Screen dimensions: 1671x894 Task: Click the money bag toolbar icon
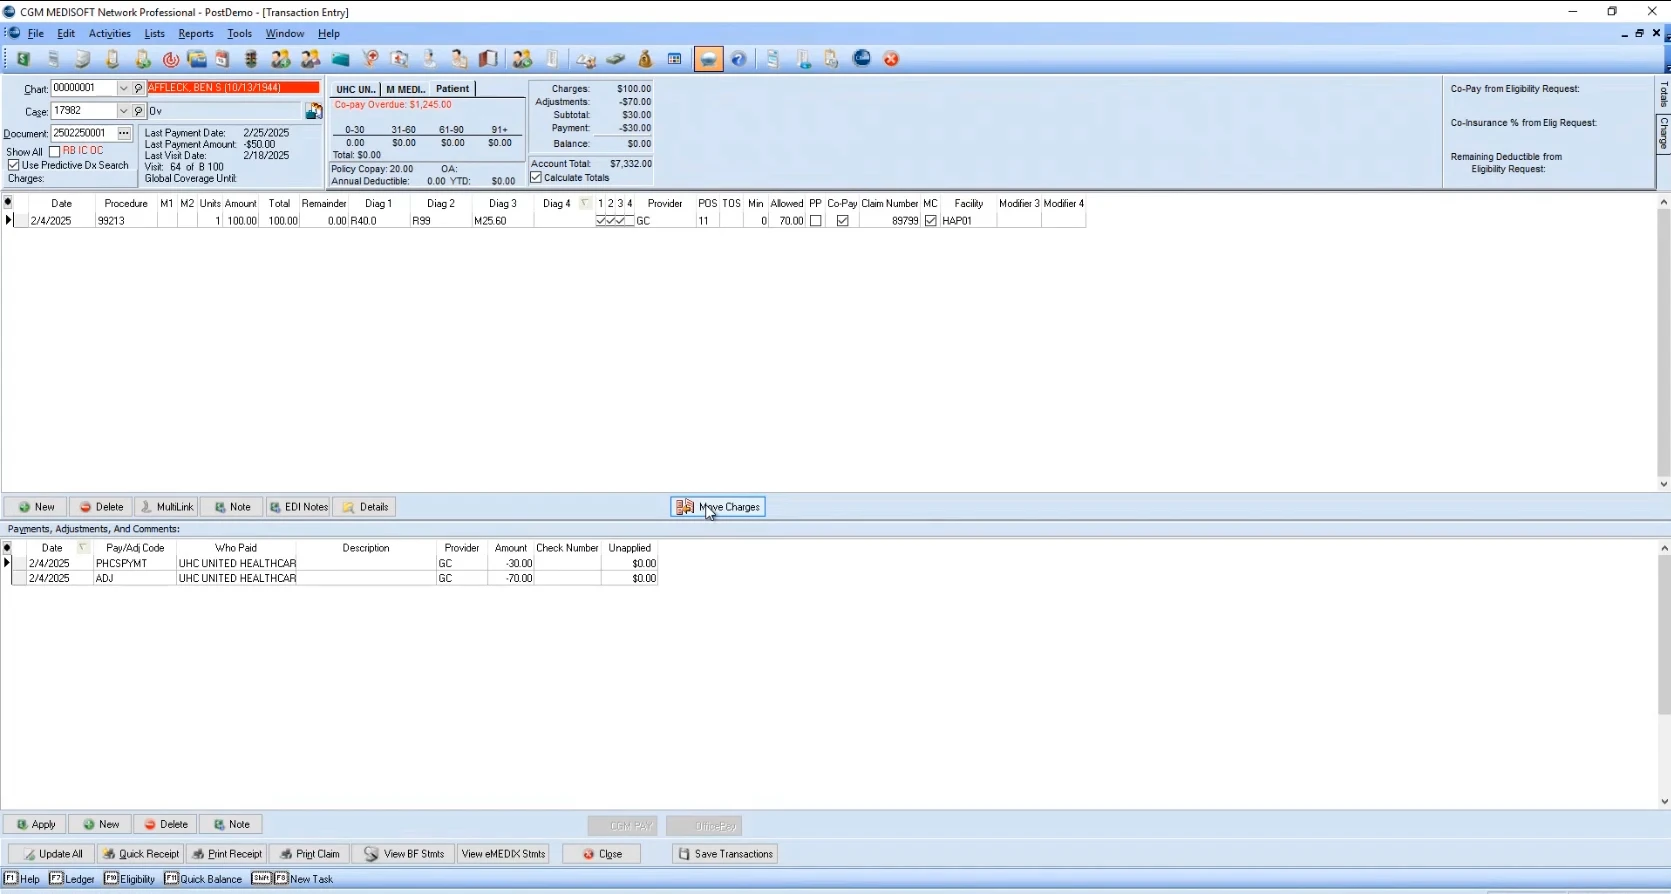[x=645, y=59]
